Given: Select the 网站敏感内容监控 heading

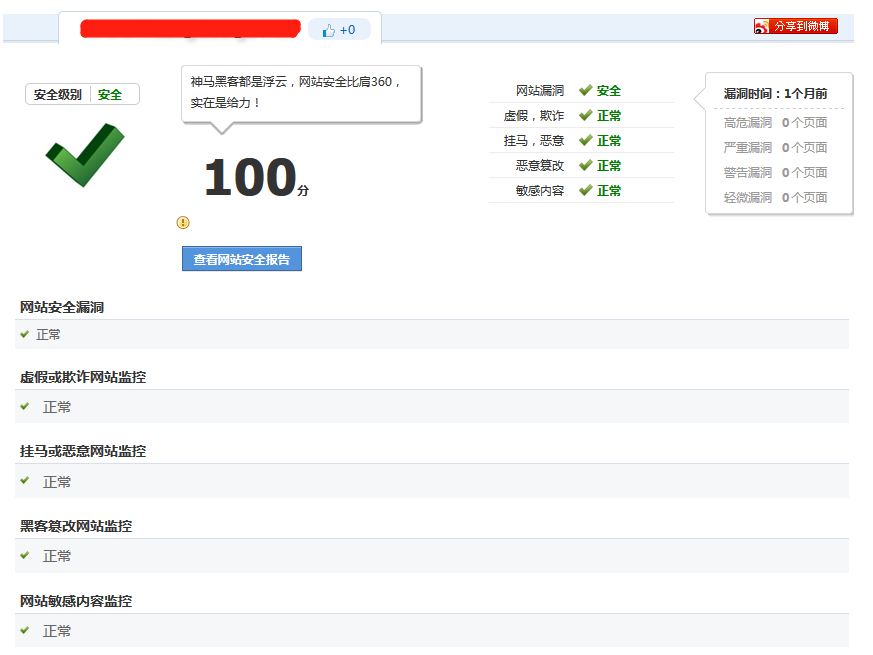Looking at the screenshot, I should tap(76, 601).
